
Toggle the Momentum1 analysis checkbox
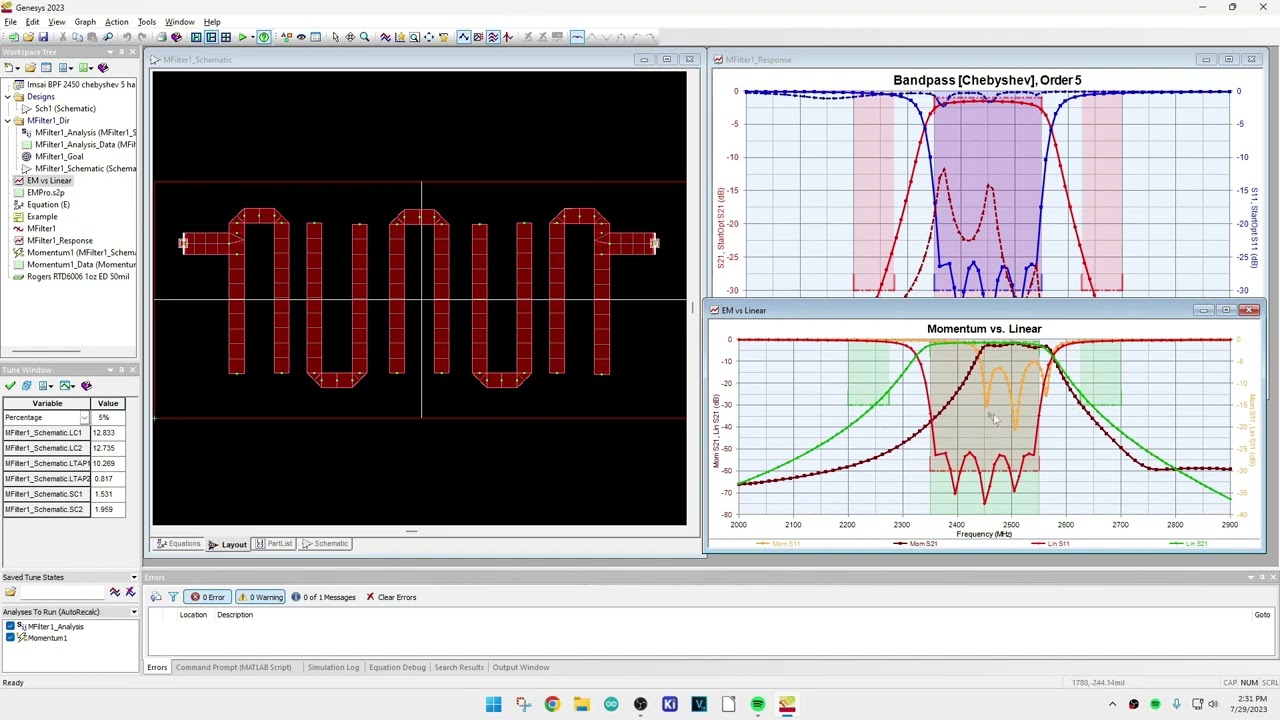[x=10, y=637]
